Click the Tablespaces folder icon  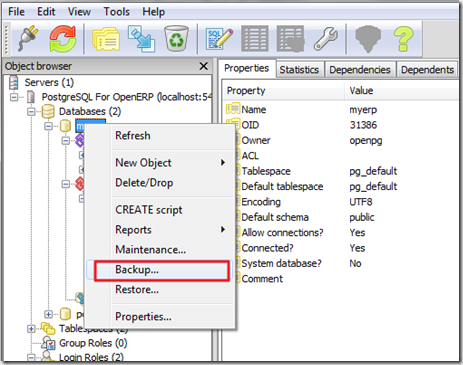coord(48,329)
